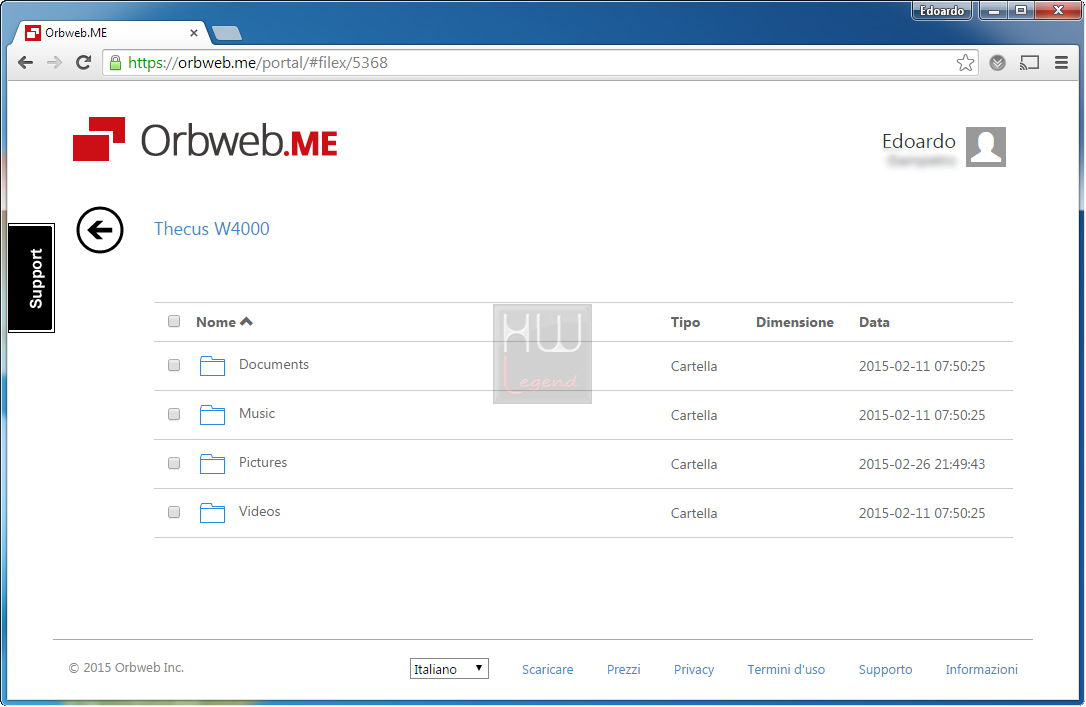Open the Termini d'uso link
Image resolution: width=1086 pixels, height=707 pixels.
point(786,670)
